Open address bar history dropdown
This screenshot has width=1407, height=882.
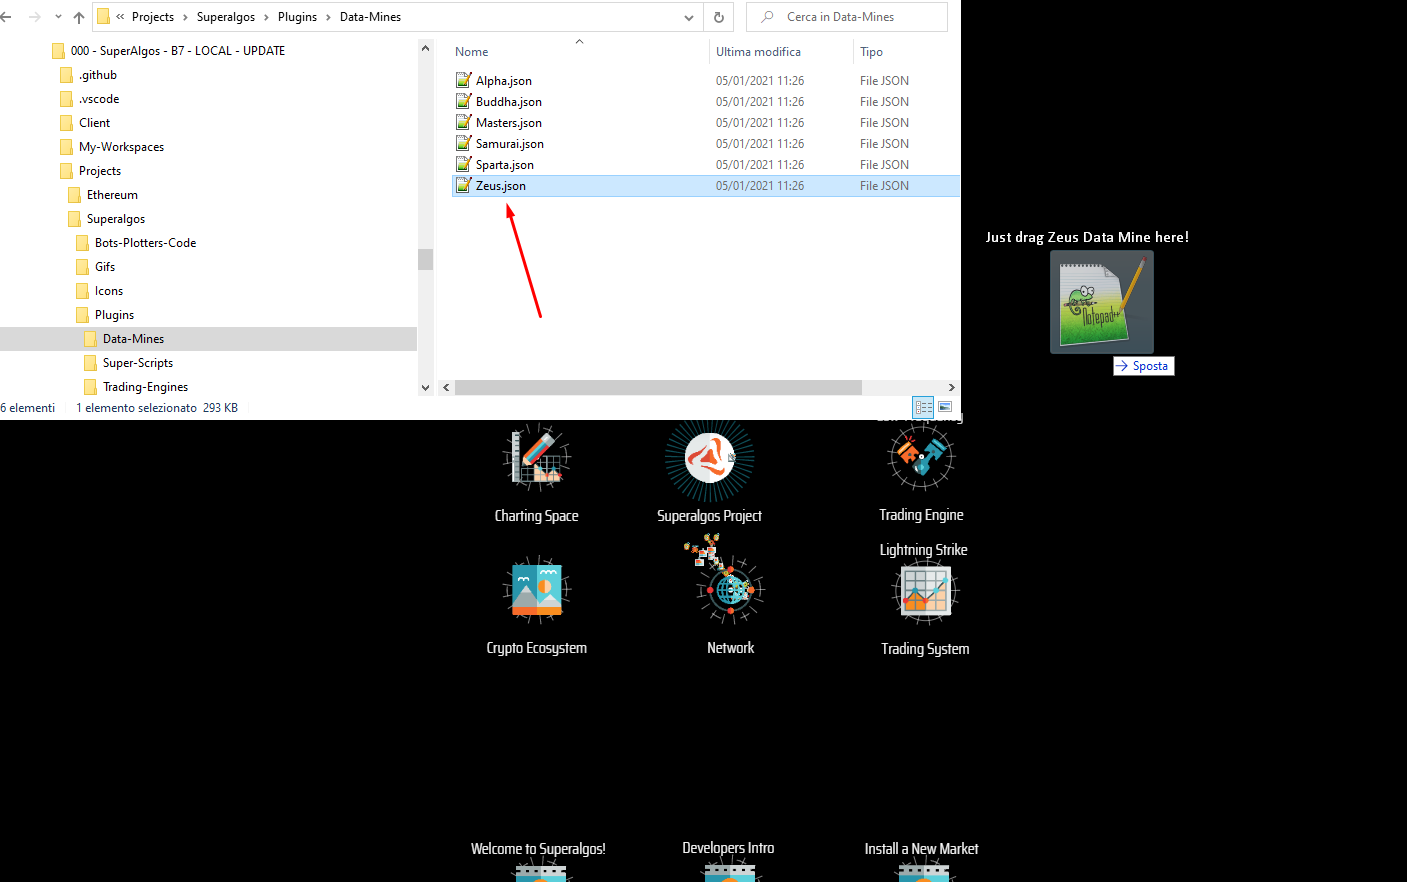[689, 17]
